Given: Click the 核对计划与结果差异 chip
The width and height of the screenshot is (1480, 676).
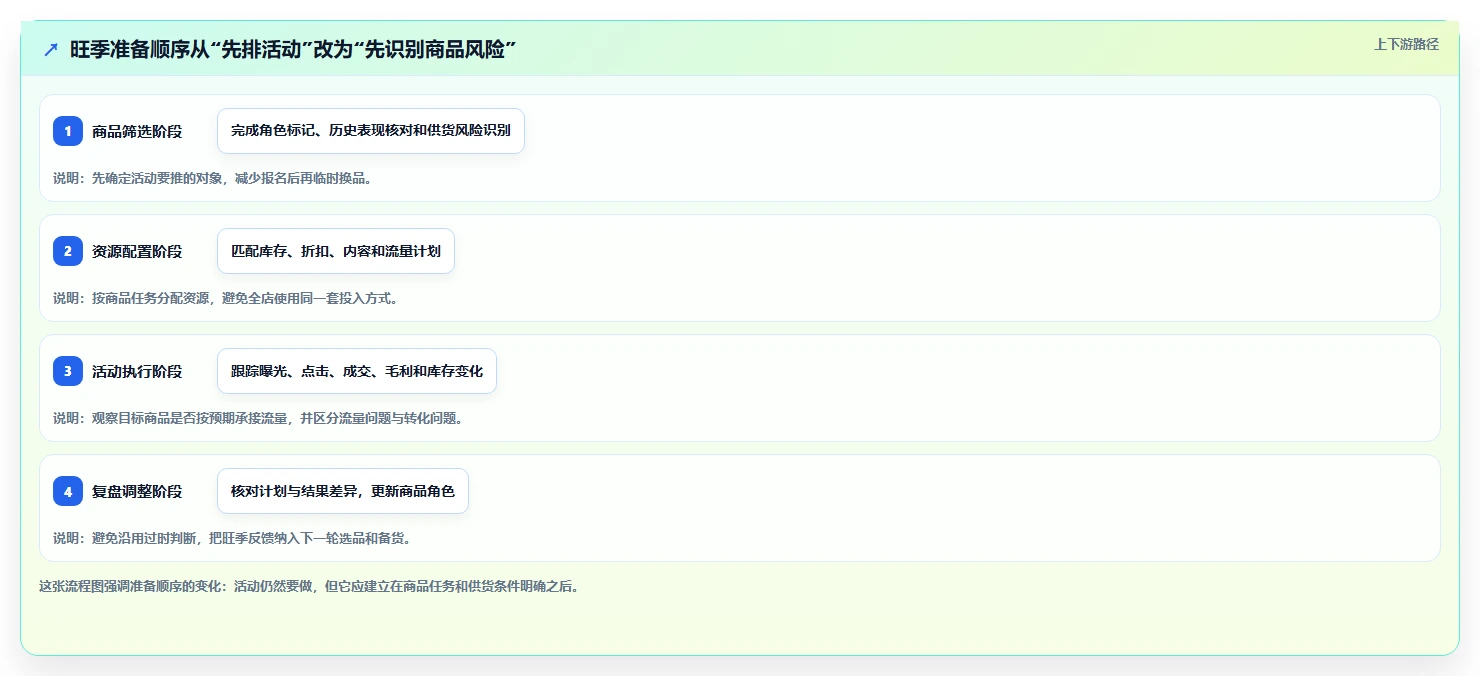Looking at the screenshot, I should pyautogui.click(x=343, y=491).
